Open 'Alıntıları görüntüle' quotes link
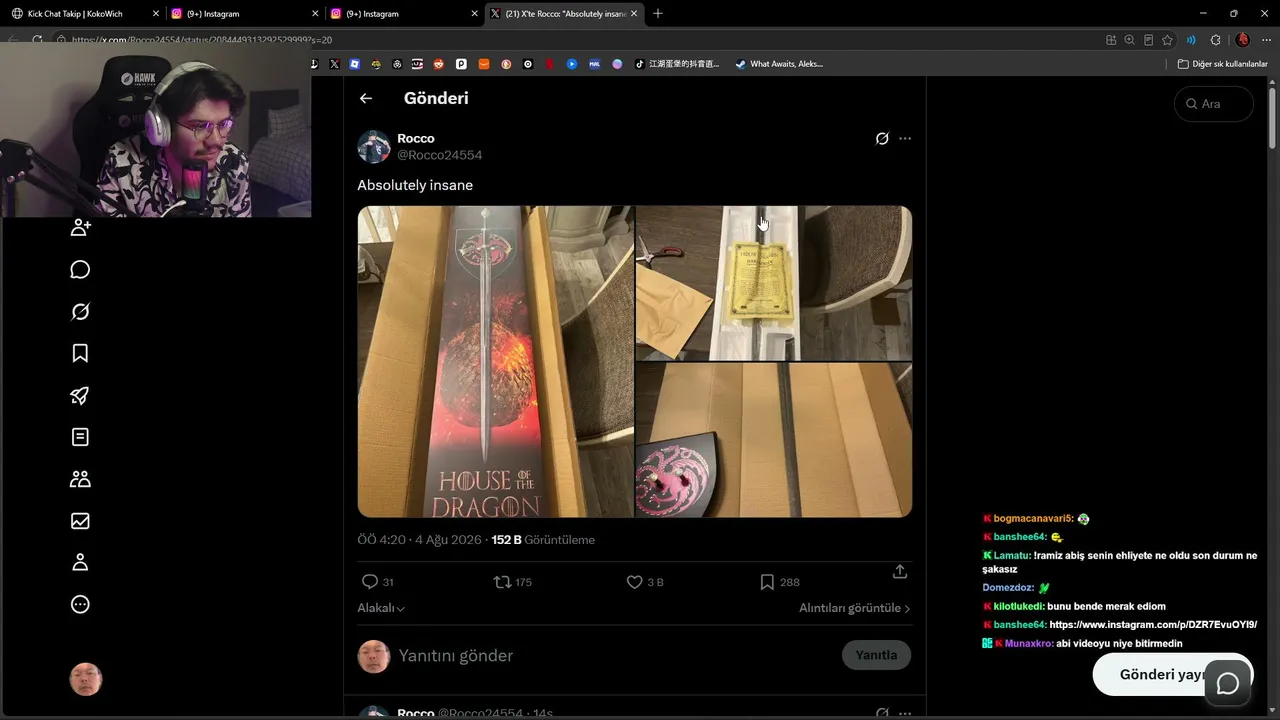The image size is (1280, 720). tap(855, 608)
